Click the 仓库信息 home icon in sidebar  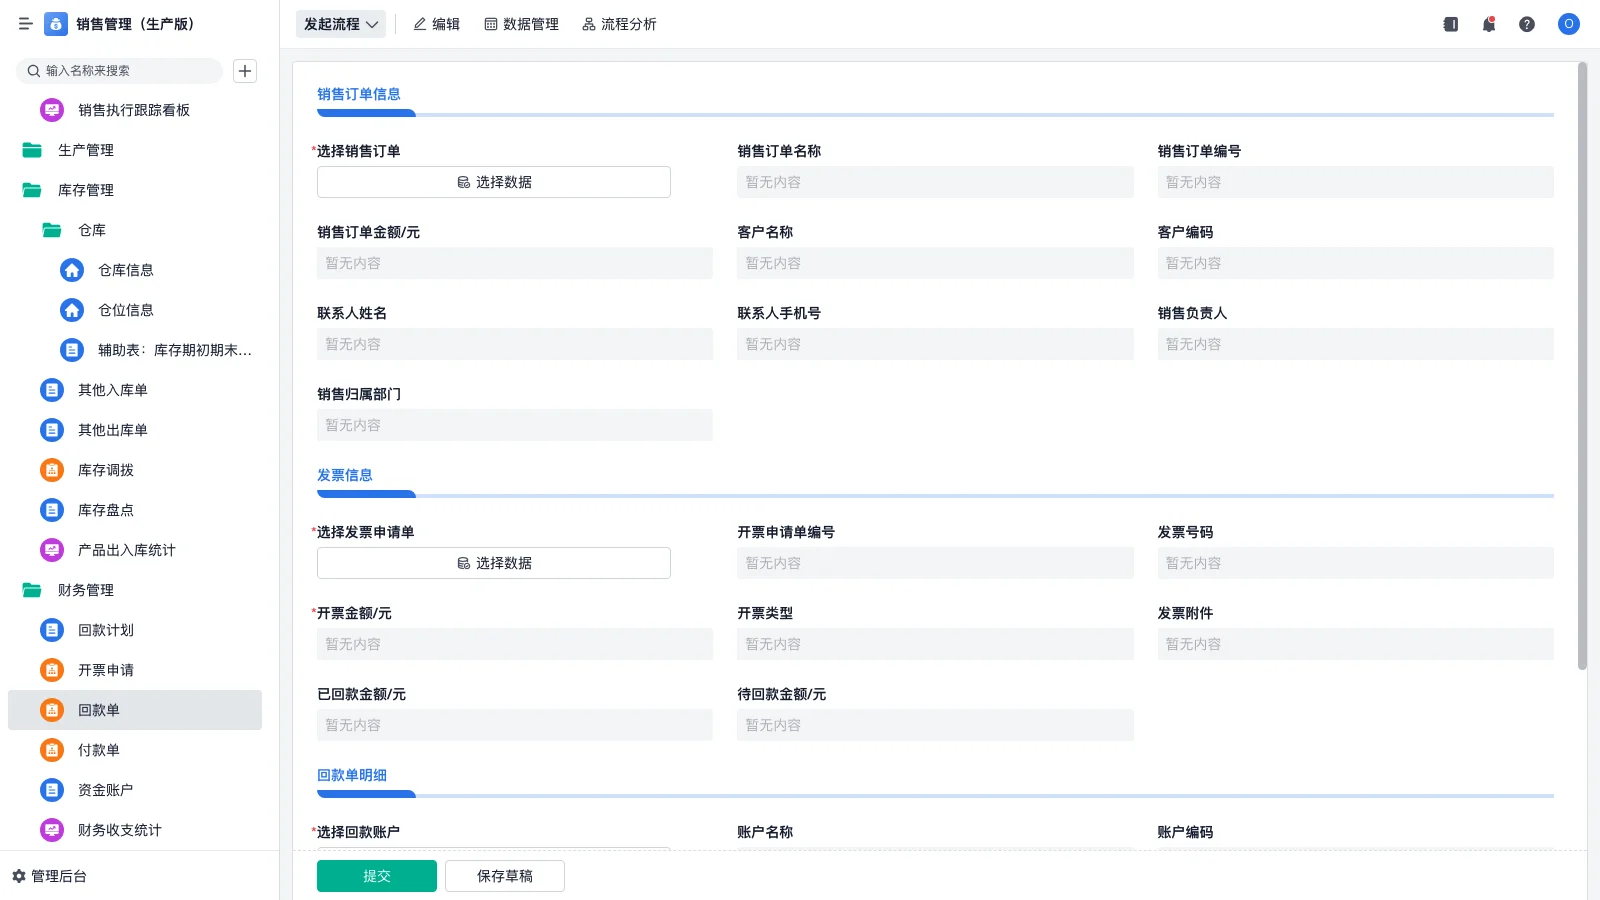click(71, 269)
